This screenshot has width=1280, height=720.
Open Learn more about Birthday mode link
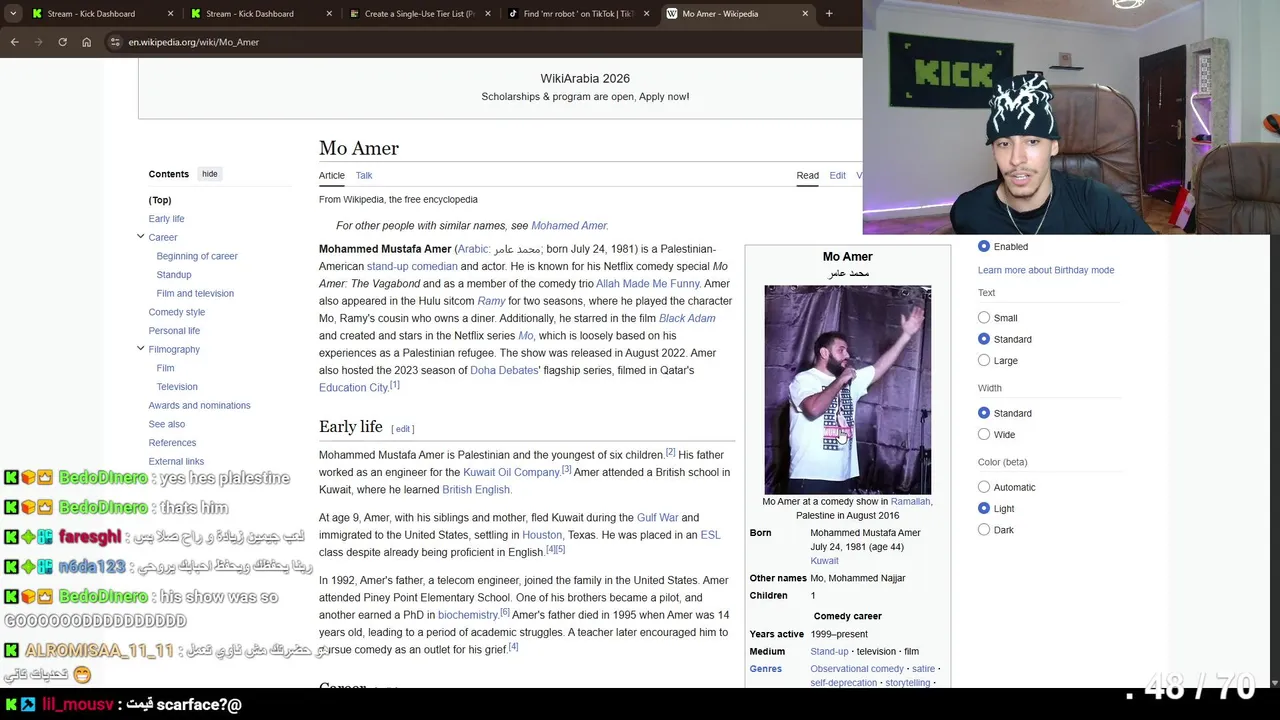tap(1046, 270)
